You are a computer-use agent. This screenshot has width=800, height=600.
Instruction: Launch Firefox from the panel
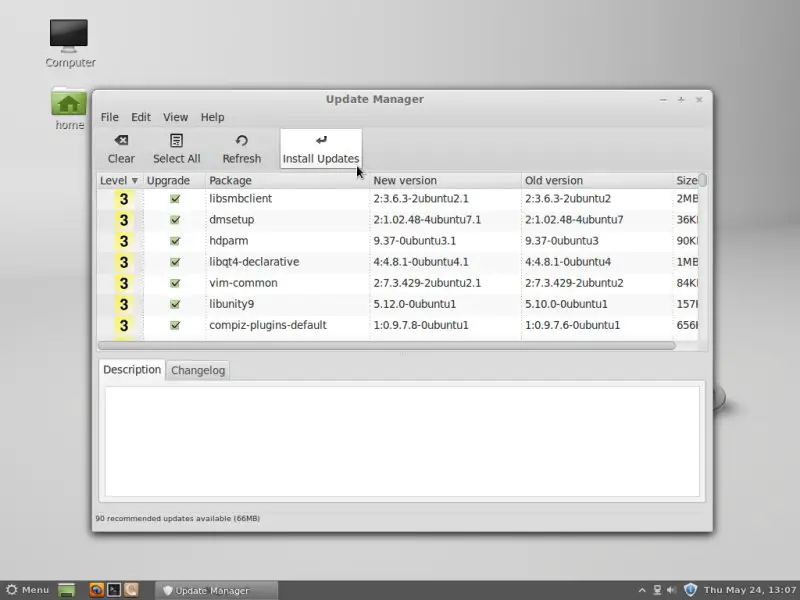[96, 590]
